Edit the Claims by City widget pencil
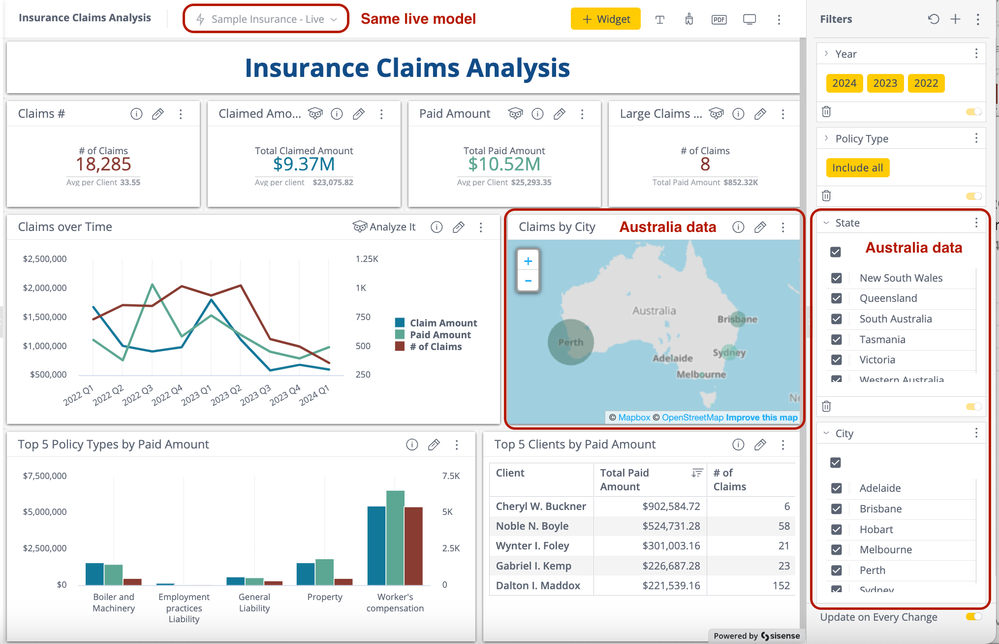This screenshot has height=644, width=999. (760, 227)
